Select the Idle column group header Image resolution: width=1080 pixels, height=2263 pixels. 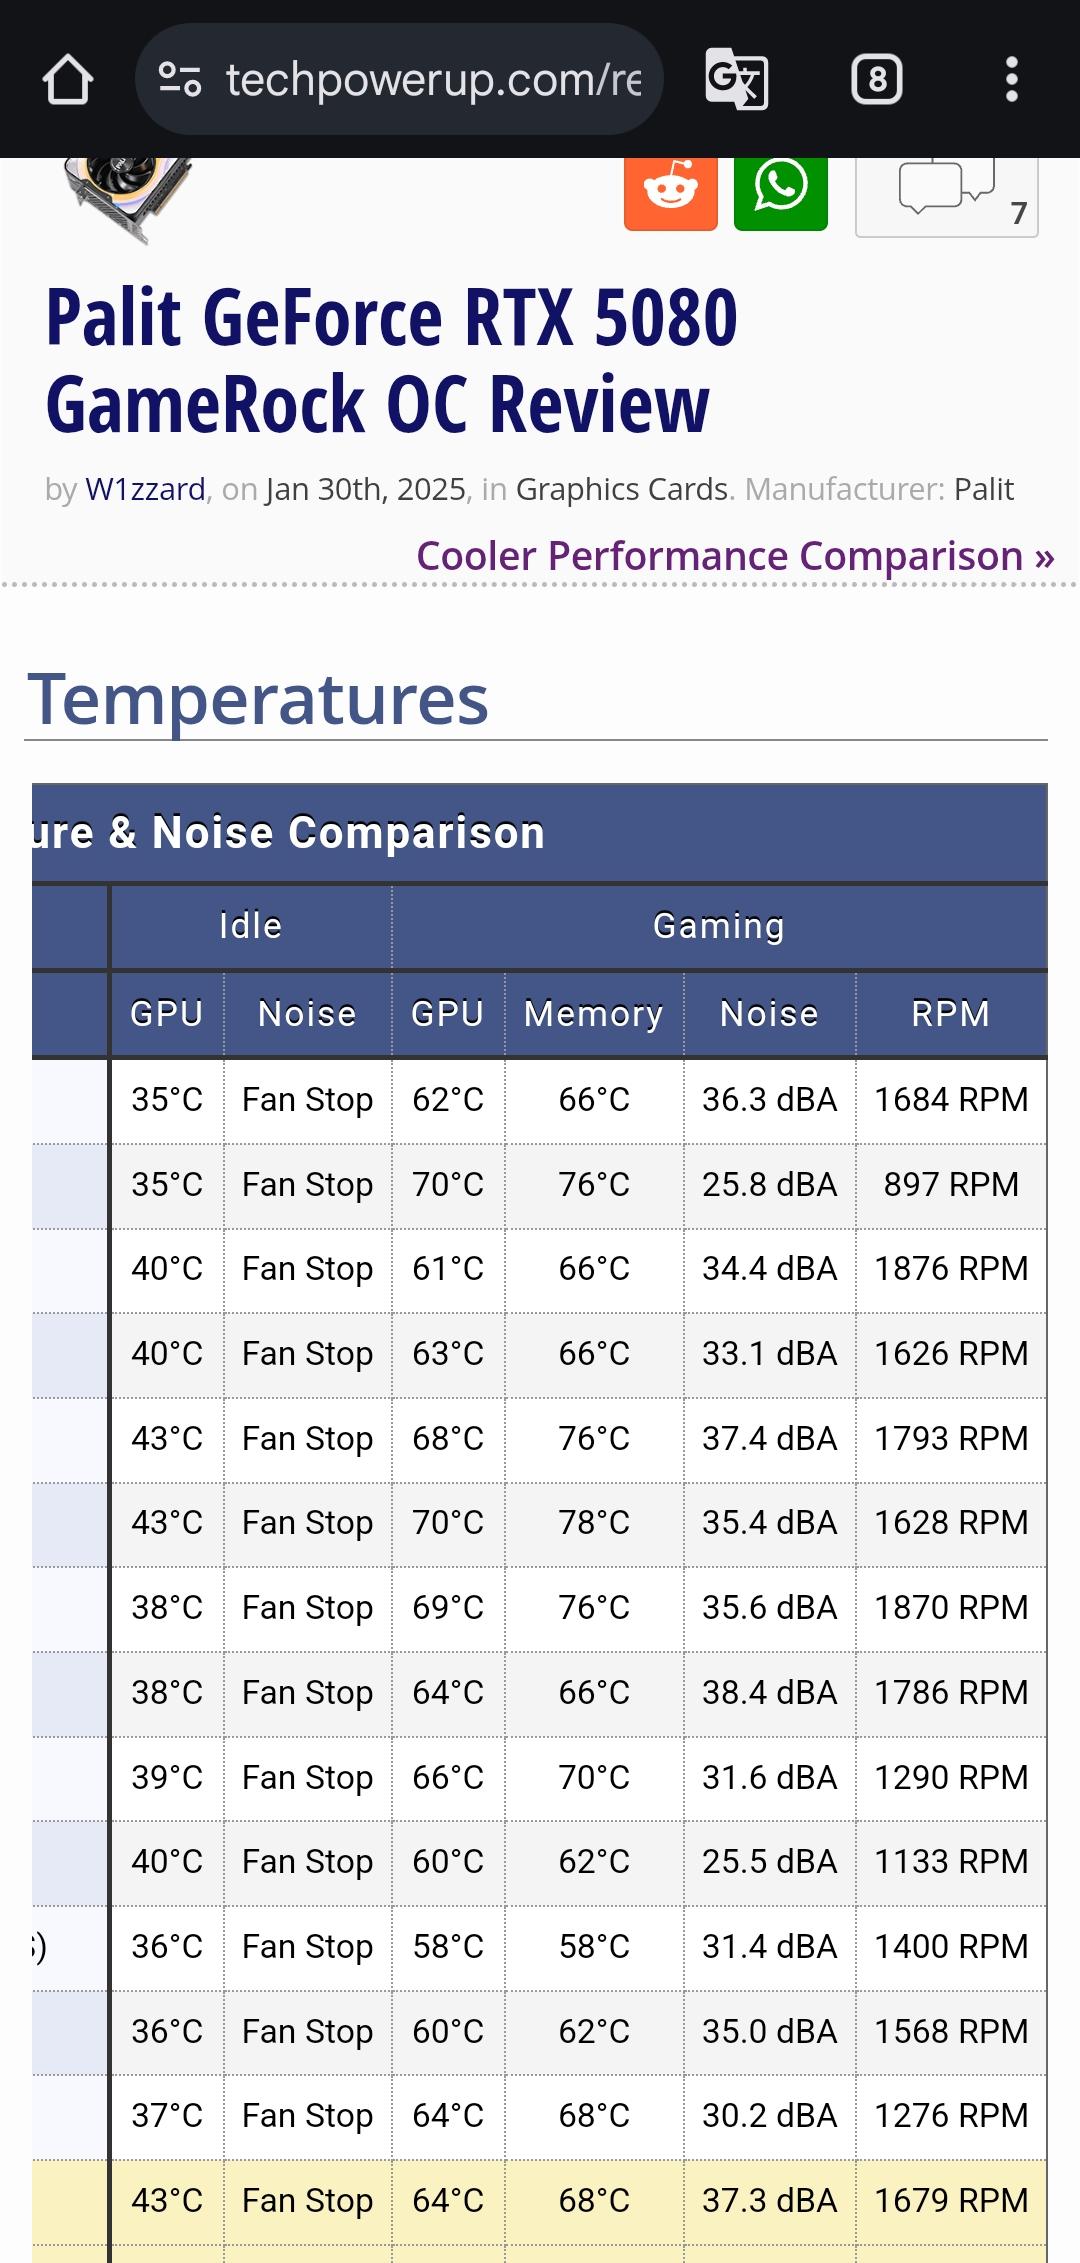point(251,926)
